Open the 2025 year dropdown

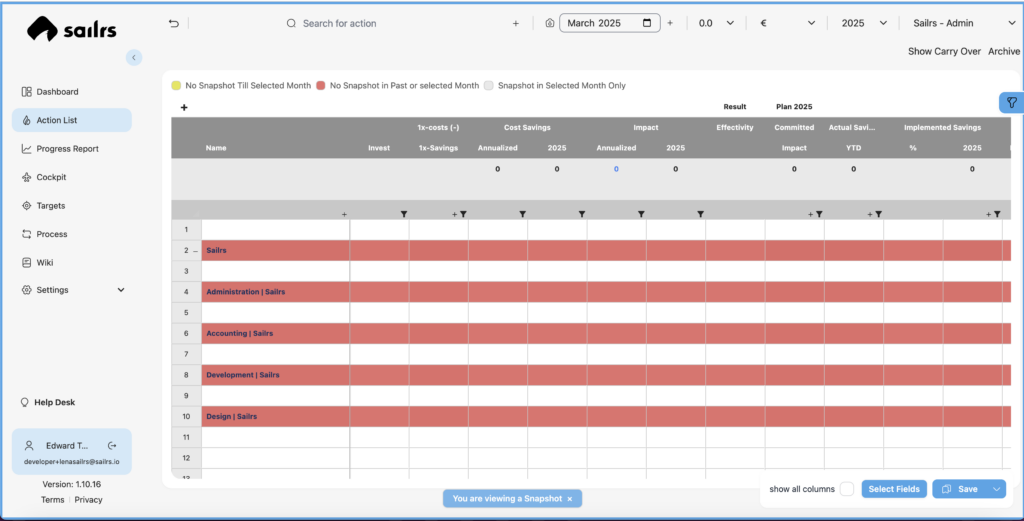click(x=864, y=23)
